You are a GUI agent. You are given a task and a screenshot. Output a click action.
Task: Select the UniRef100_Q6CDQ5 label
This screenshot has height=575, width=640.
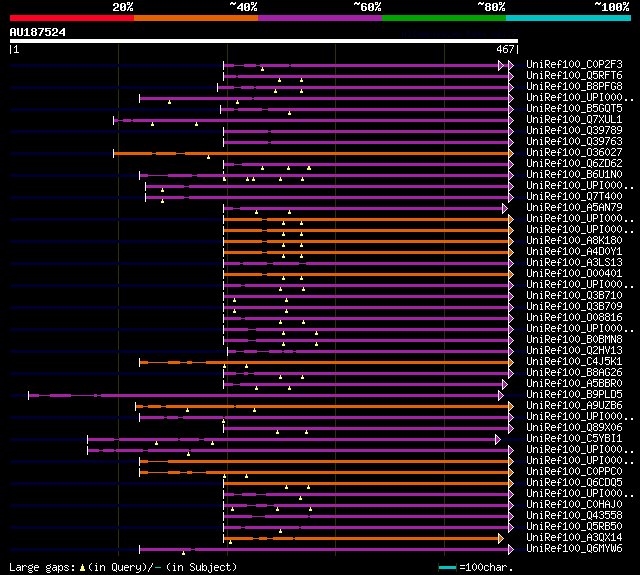pos(574,483)
